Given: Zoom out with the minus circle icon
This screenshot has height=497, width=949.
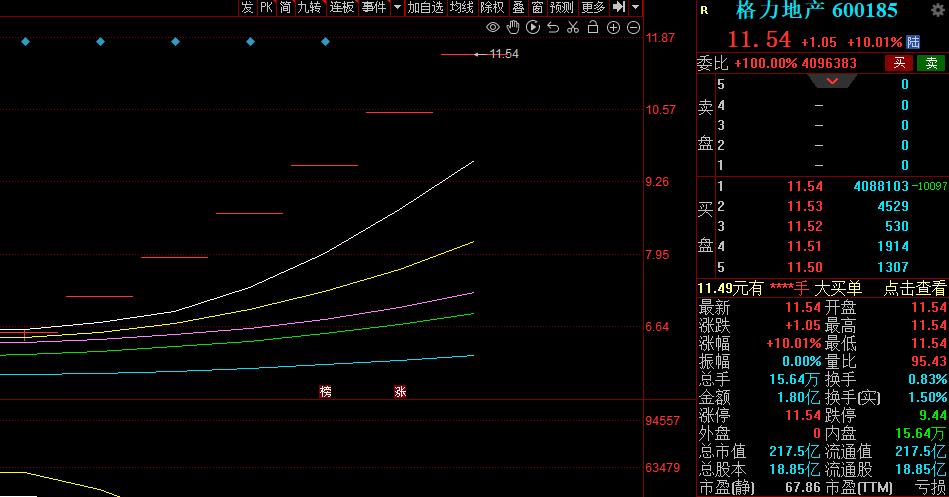Looking at the screenshot, I should point(633,27).
